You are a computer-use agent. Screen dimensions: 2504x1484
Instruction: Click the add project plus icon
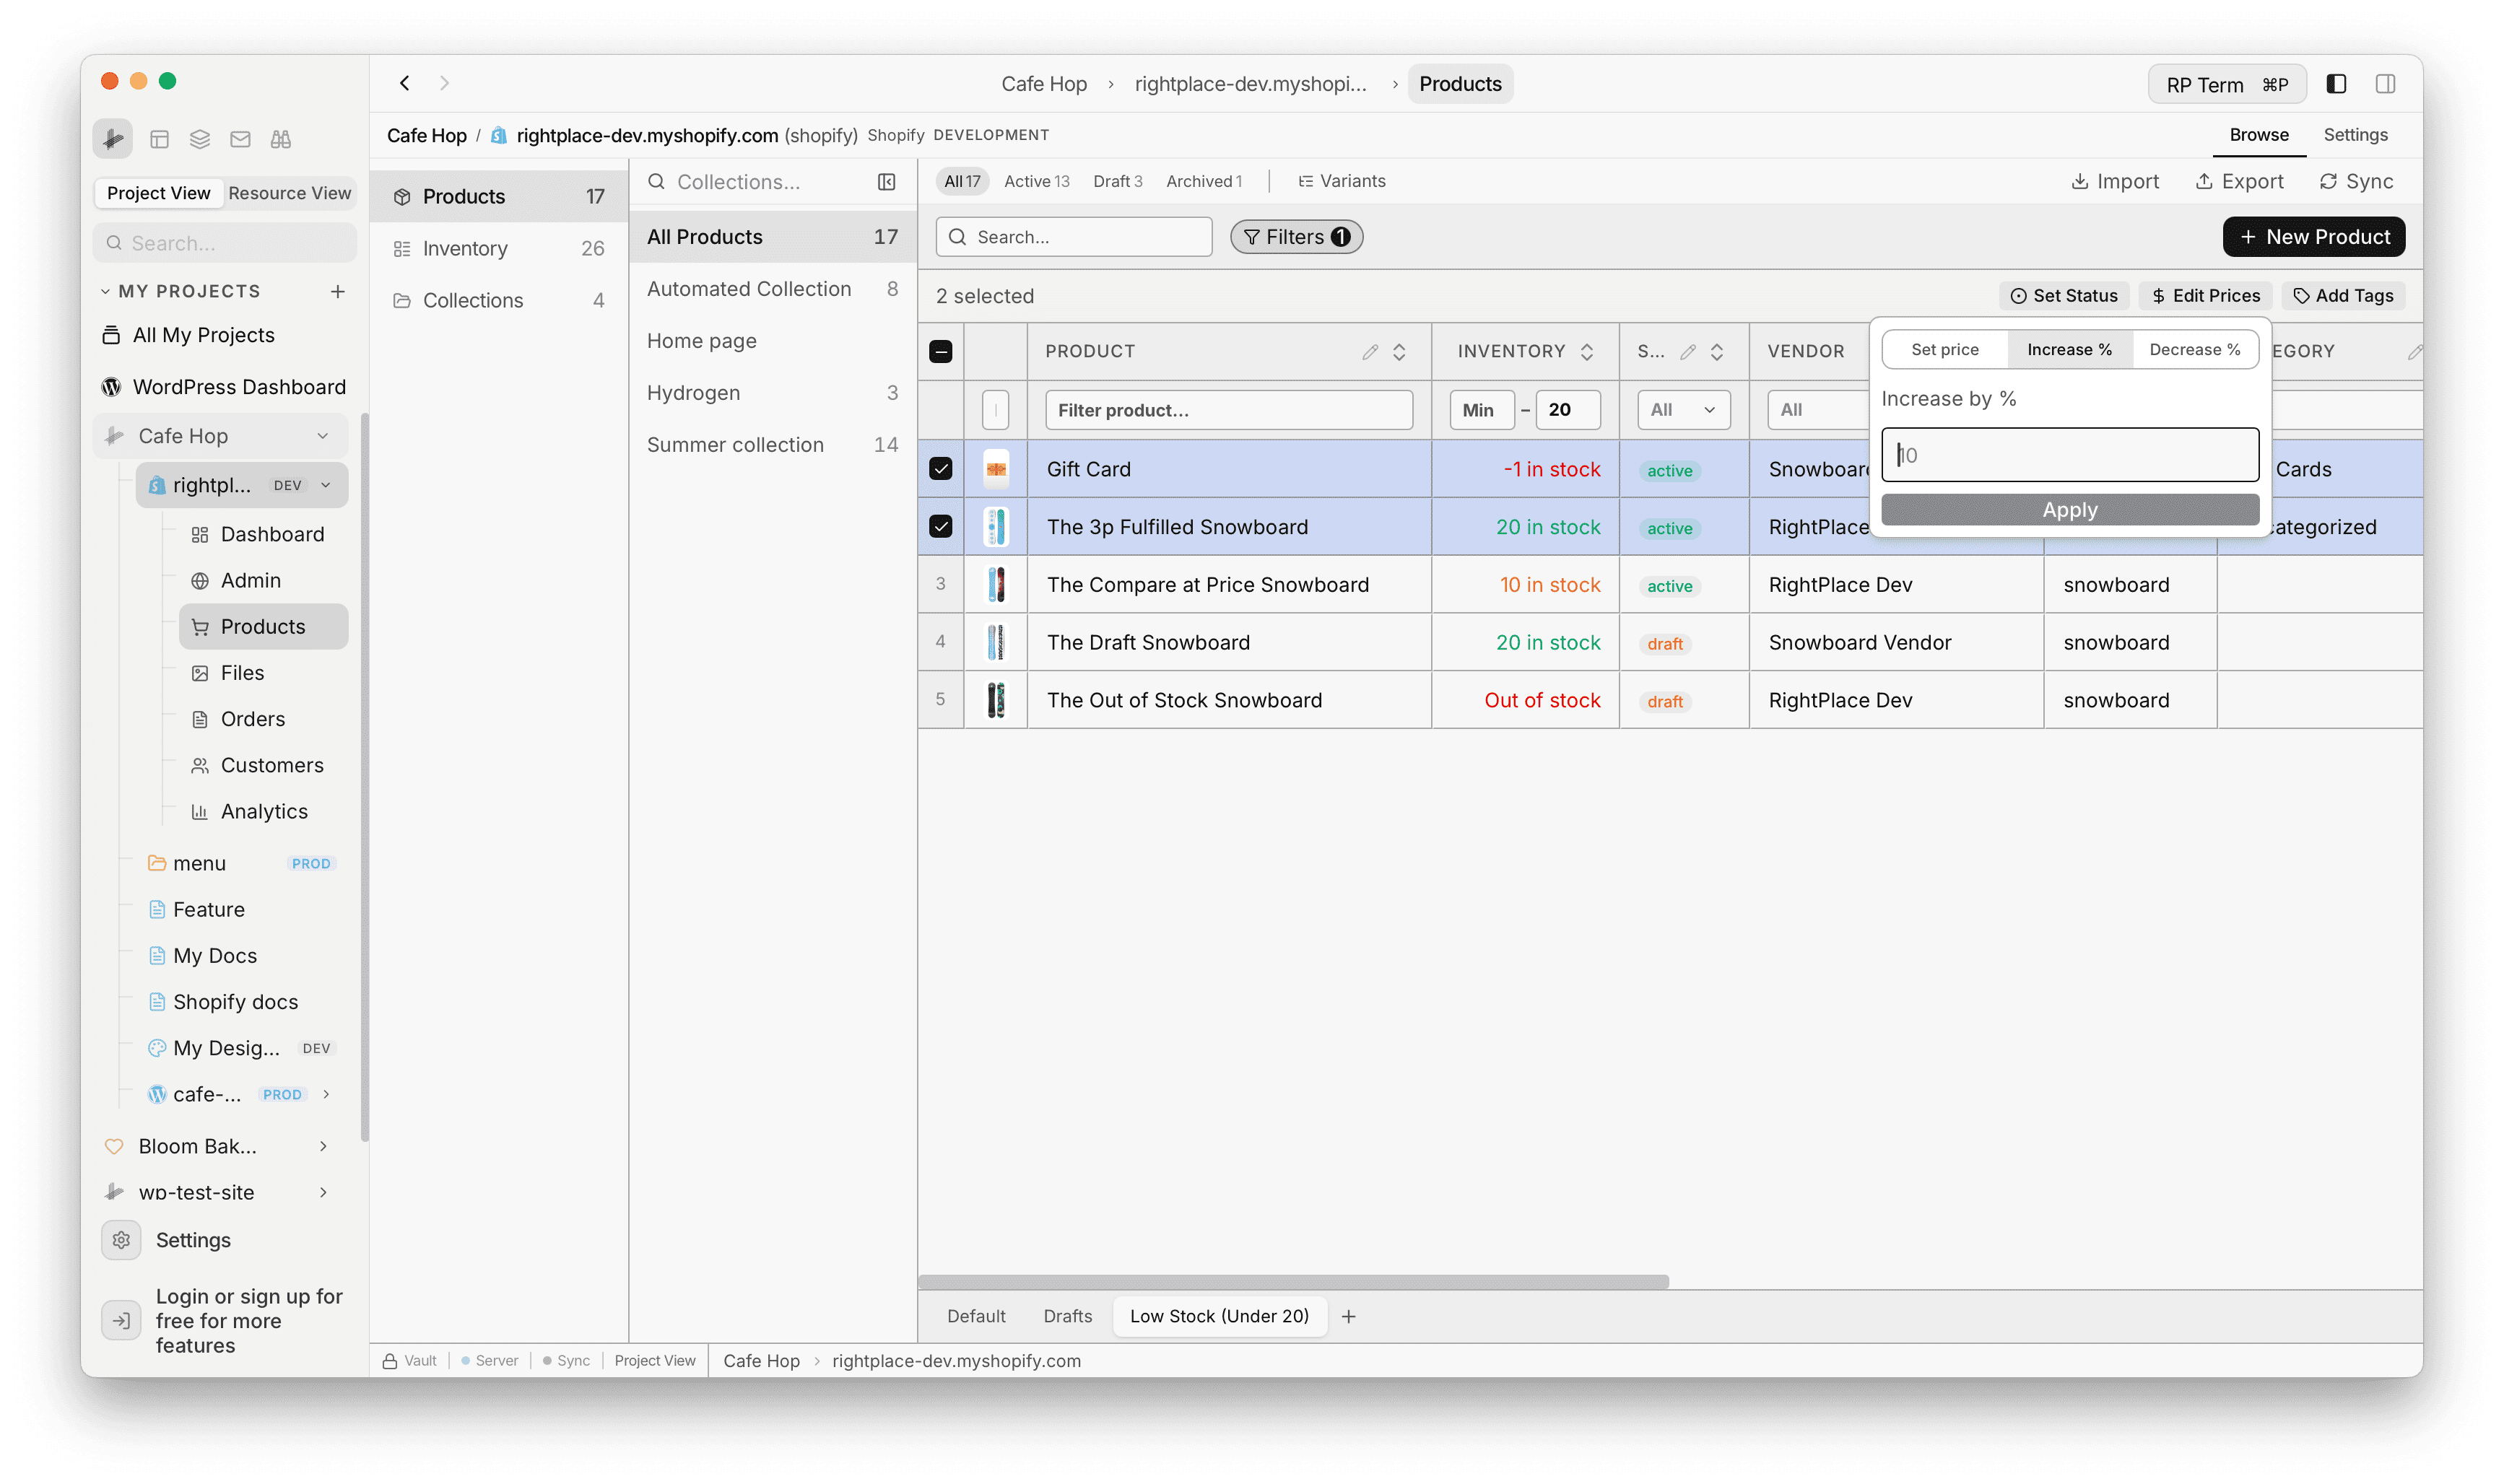pos(338,291)
